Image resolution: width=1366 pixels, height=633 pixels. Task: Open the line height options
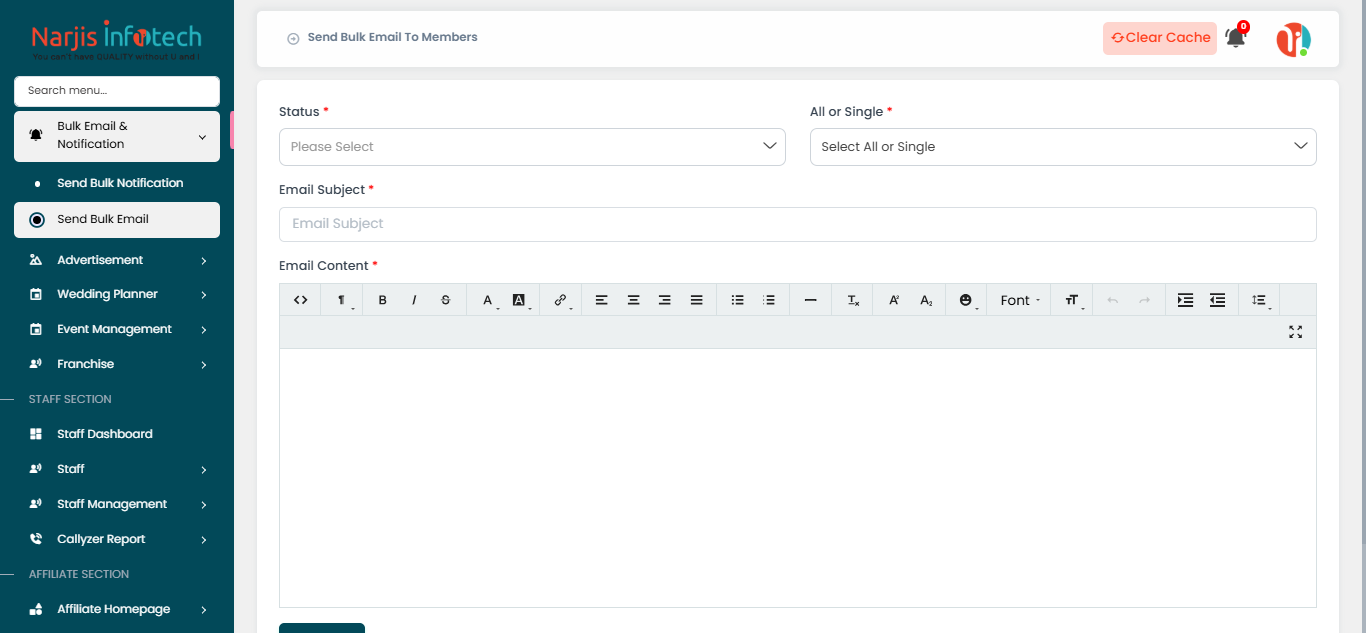(1260, 300)
